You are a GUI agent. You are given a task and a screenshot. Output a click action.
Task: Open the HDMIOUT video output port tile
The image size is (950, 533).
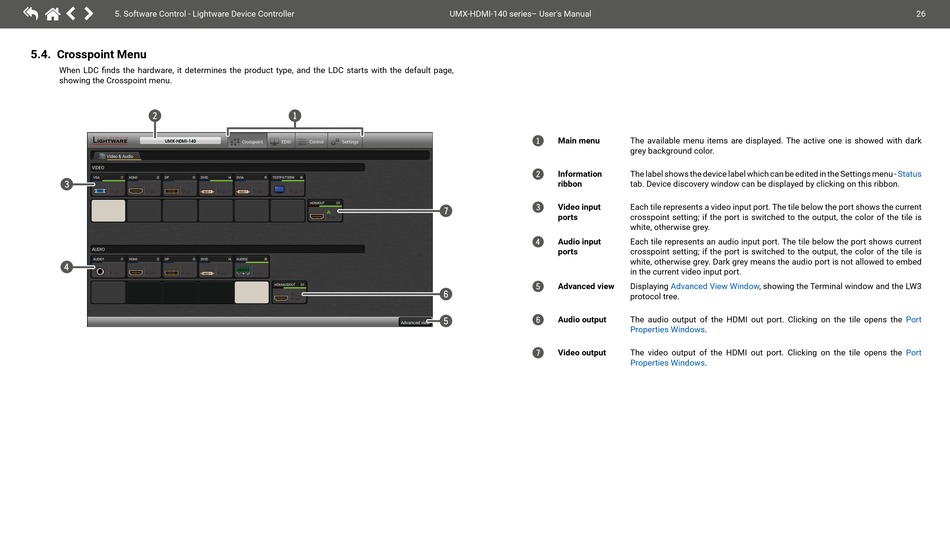click(325, 211)
